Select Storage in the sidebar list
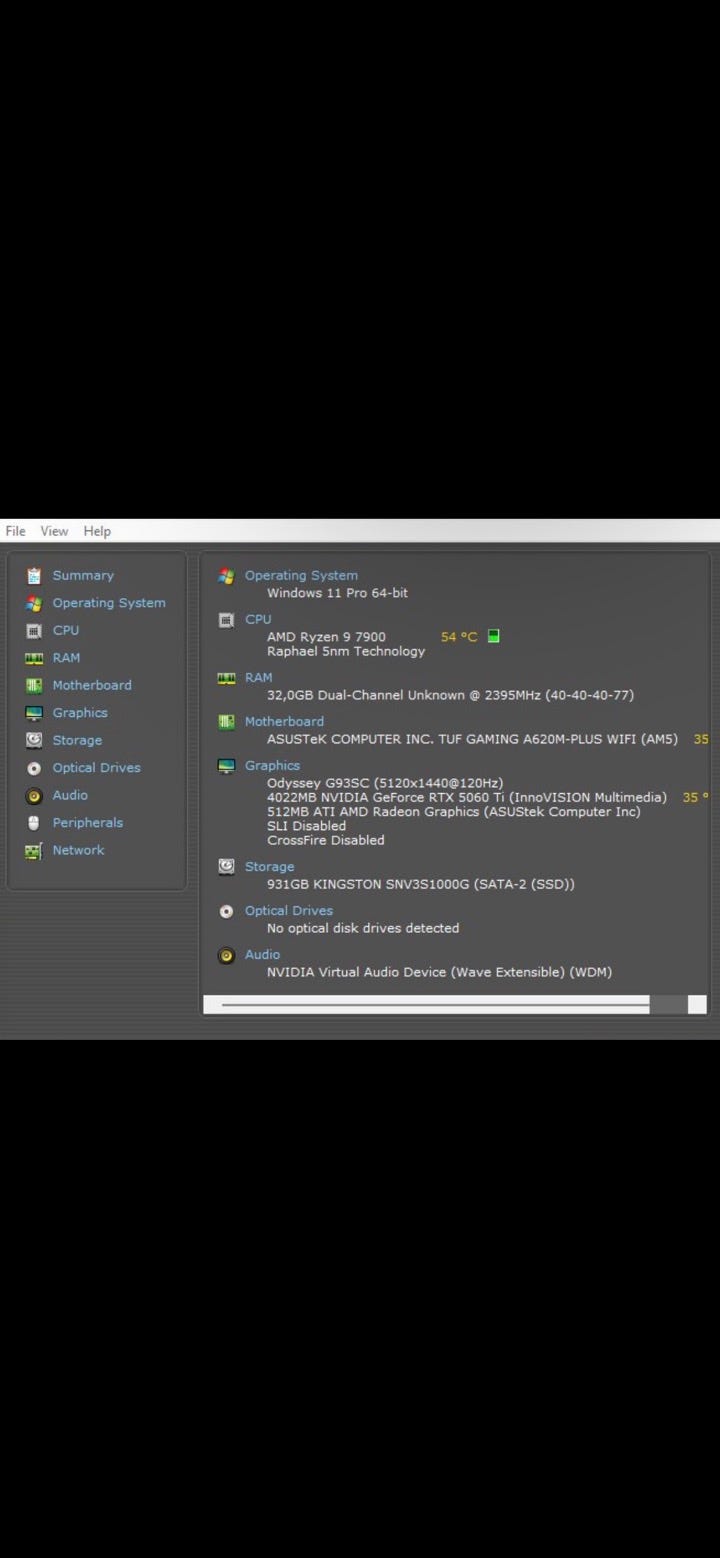The image size is (720, 1558). click(x=77, y=741)
